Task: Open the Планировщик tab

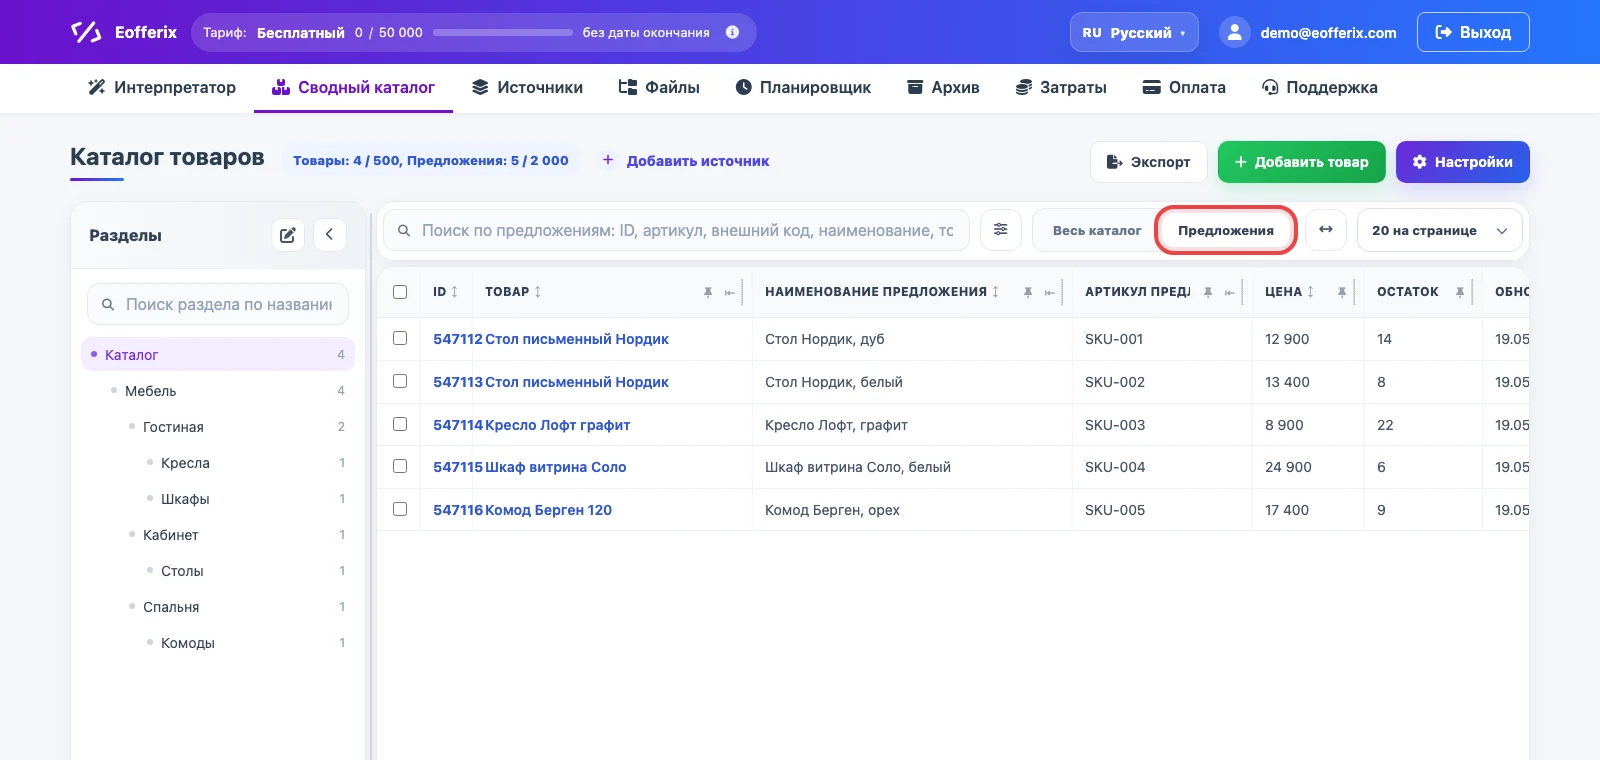Action: [x=803, y=87]
